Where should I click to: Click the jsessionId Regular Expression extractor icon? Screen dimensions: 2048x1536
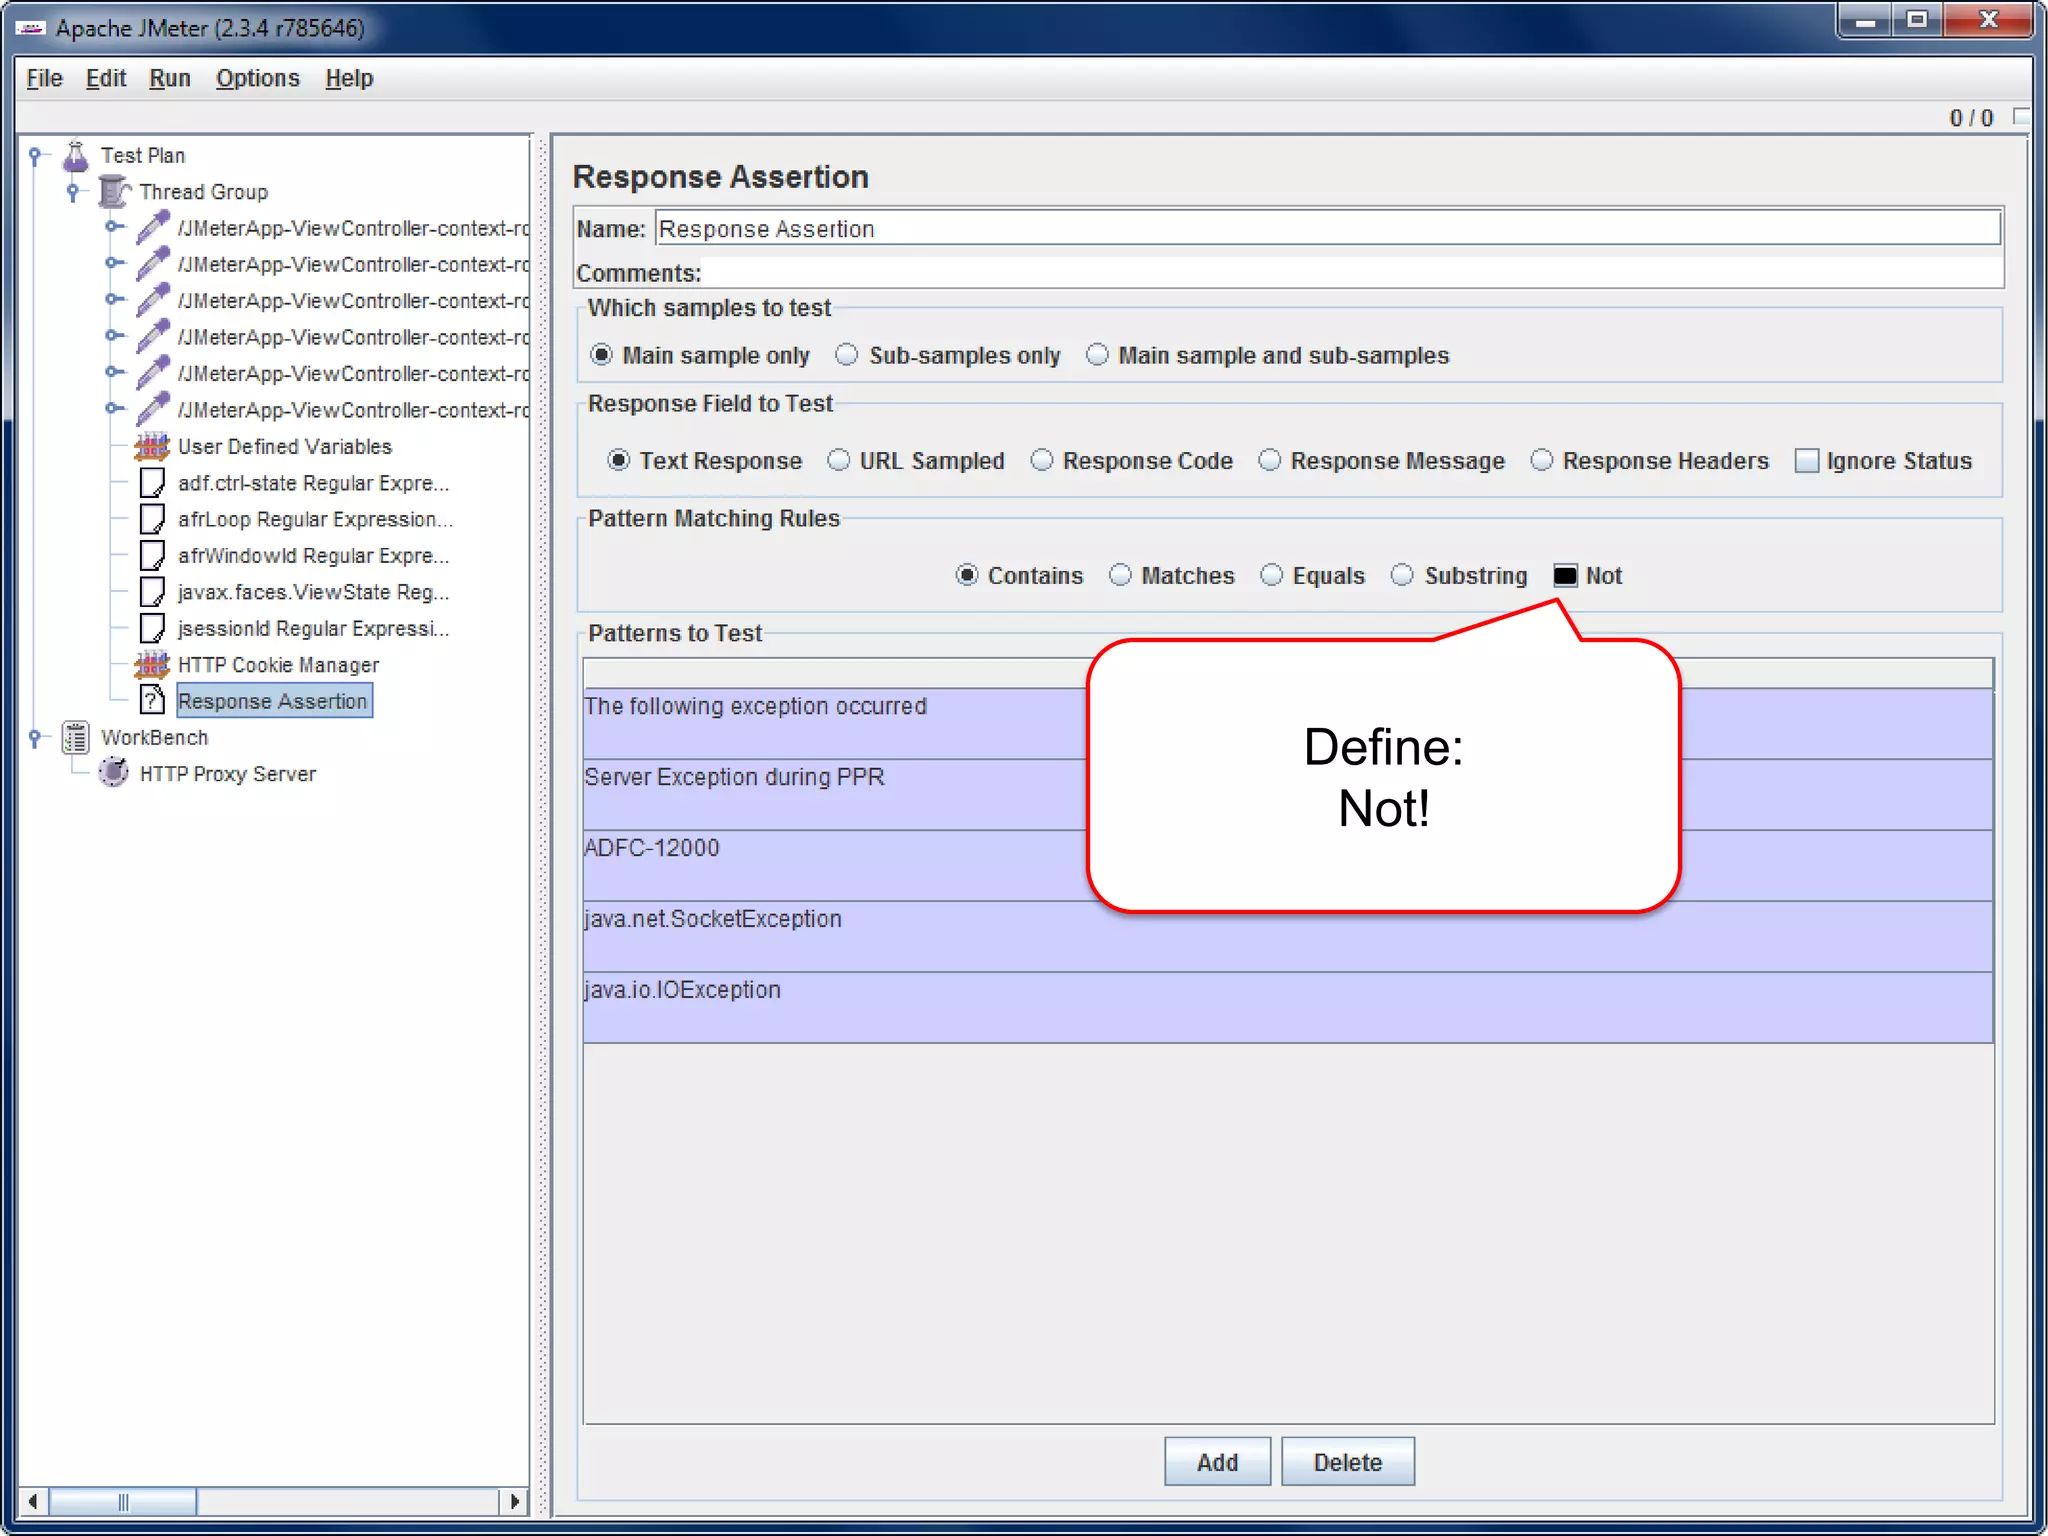[152, 628]
